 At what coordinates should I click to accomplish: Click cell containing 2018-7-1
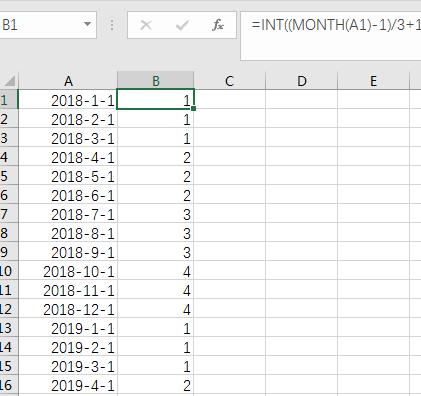[68, 213]
